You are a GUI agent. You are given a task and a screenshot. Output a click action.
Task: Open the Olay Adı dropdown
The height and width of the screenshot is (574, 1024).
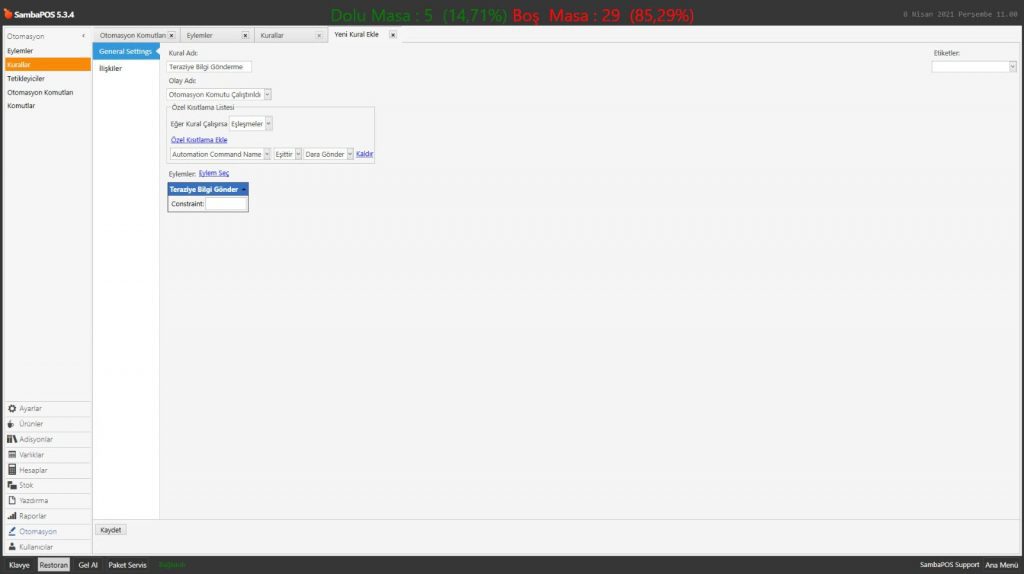pyautogui.click(x=267, y=94)
